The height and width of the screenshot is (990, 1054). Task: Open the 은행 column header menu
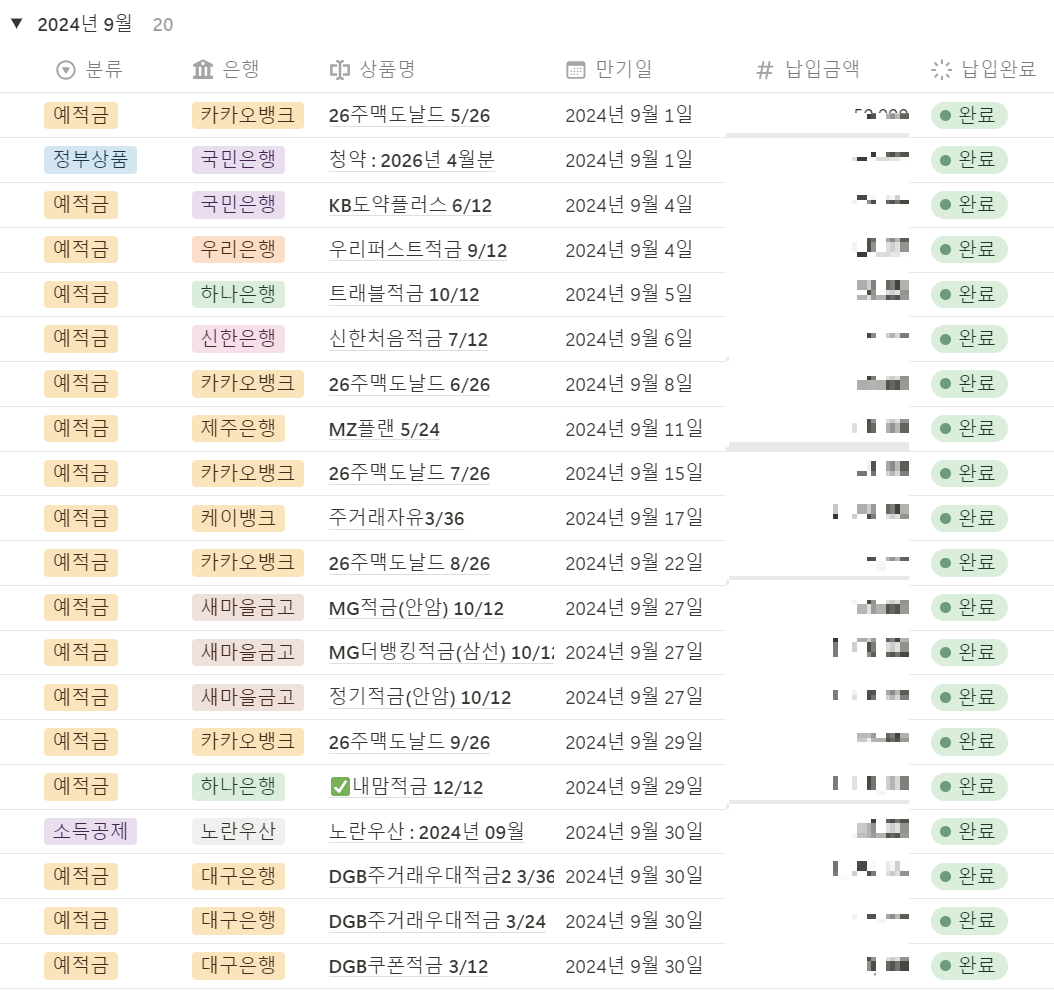(226, 69)
